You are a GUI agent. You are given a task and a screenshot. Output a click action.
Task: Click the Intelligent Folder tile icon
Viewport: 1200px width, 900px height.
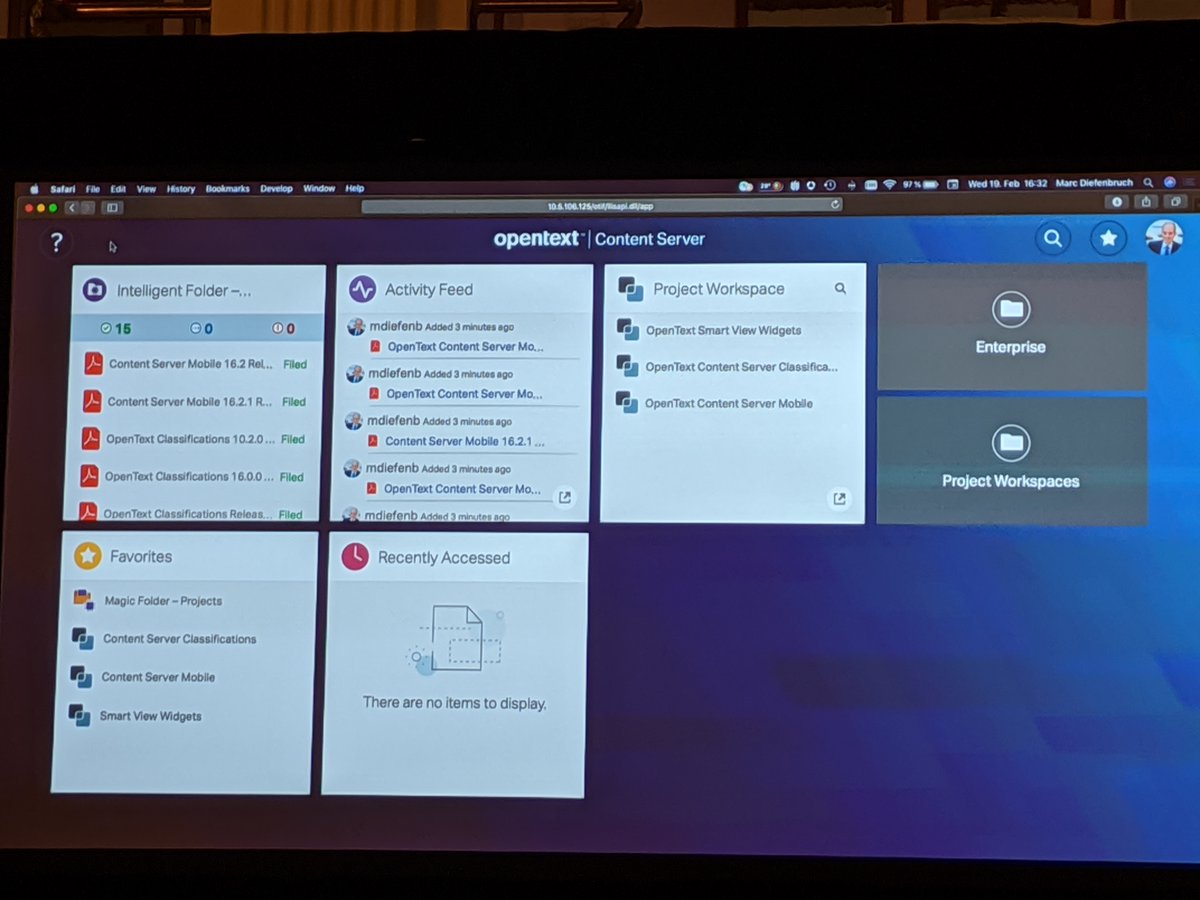click(95, 290)
